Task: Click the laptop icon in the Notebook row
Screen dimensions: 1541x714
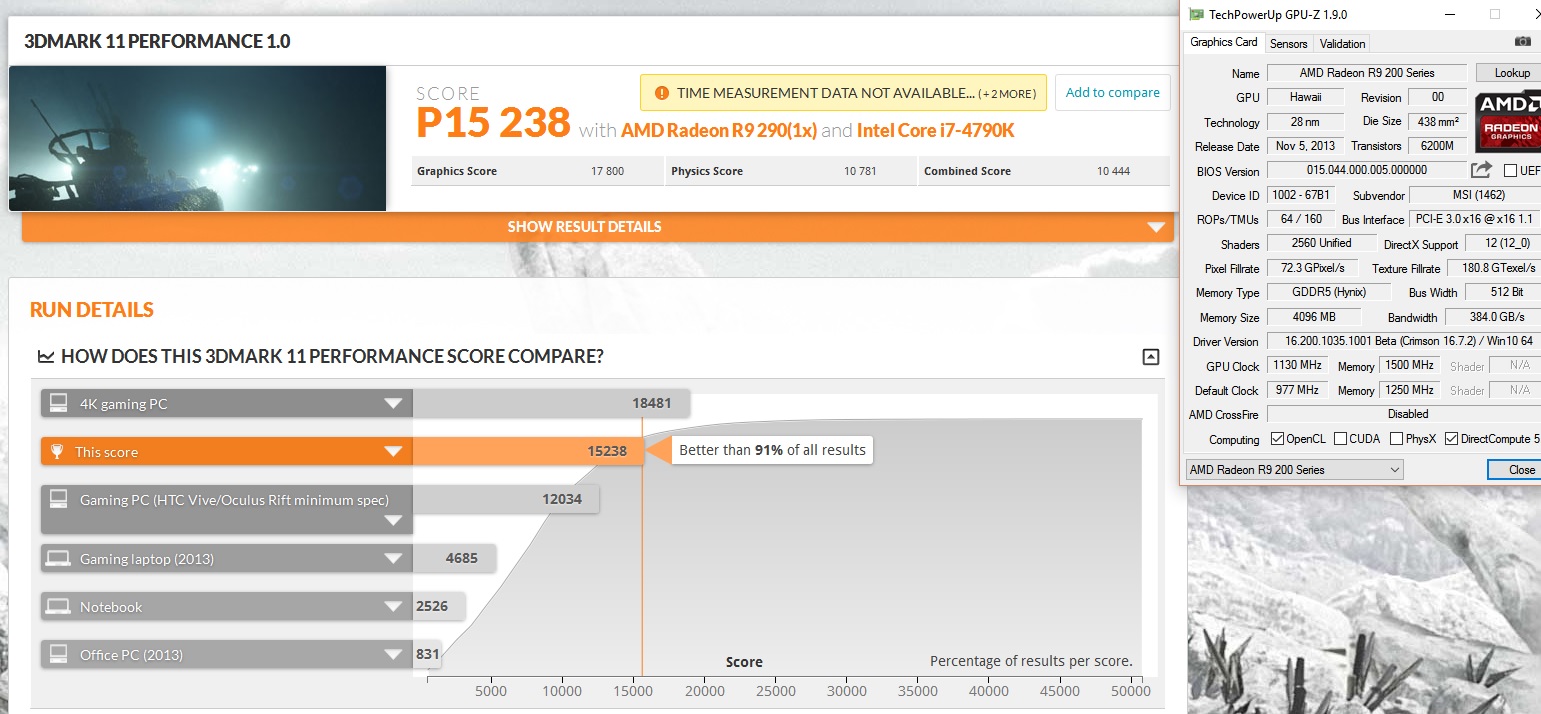Action: click(x=58, y=606)
